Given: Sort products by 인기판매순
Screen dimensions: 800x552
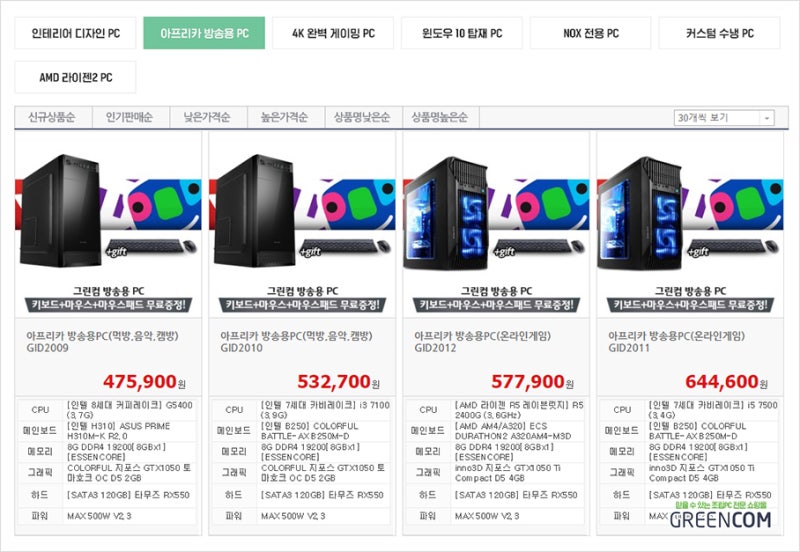Looking at the screenshot, I should [131, 117].
